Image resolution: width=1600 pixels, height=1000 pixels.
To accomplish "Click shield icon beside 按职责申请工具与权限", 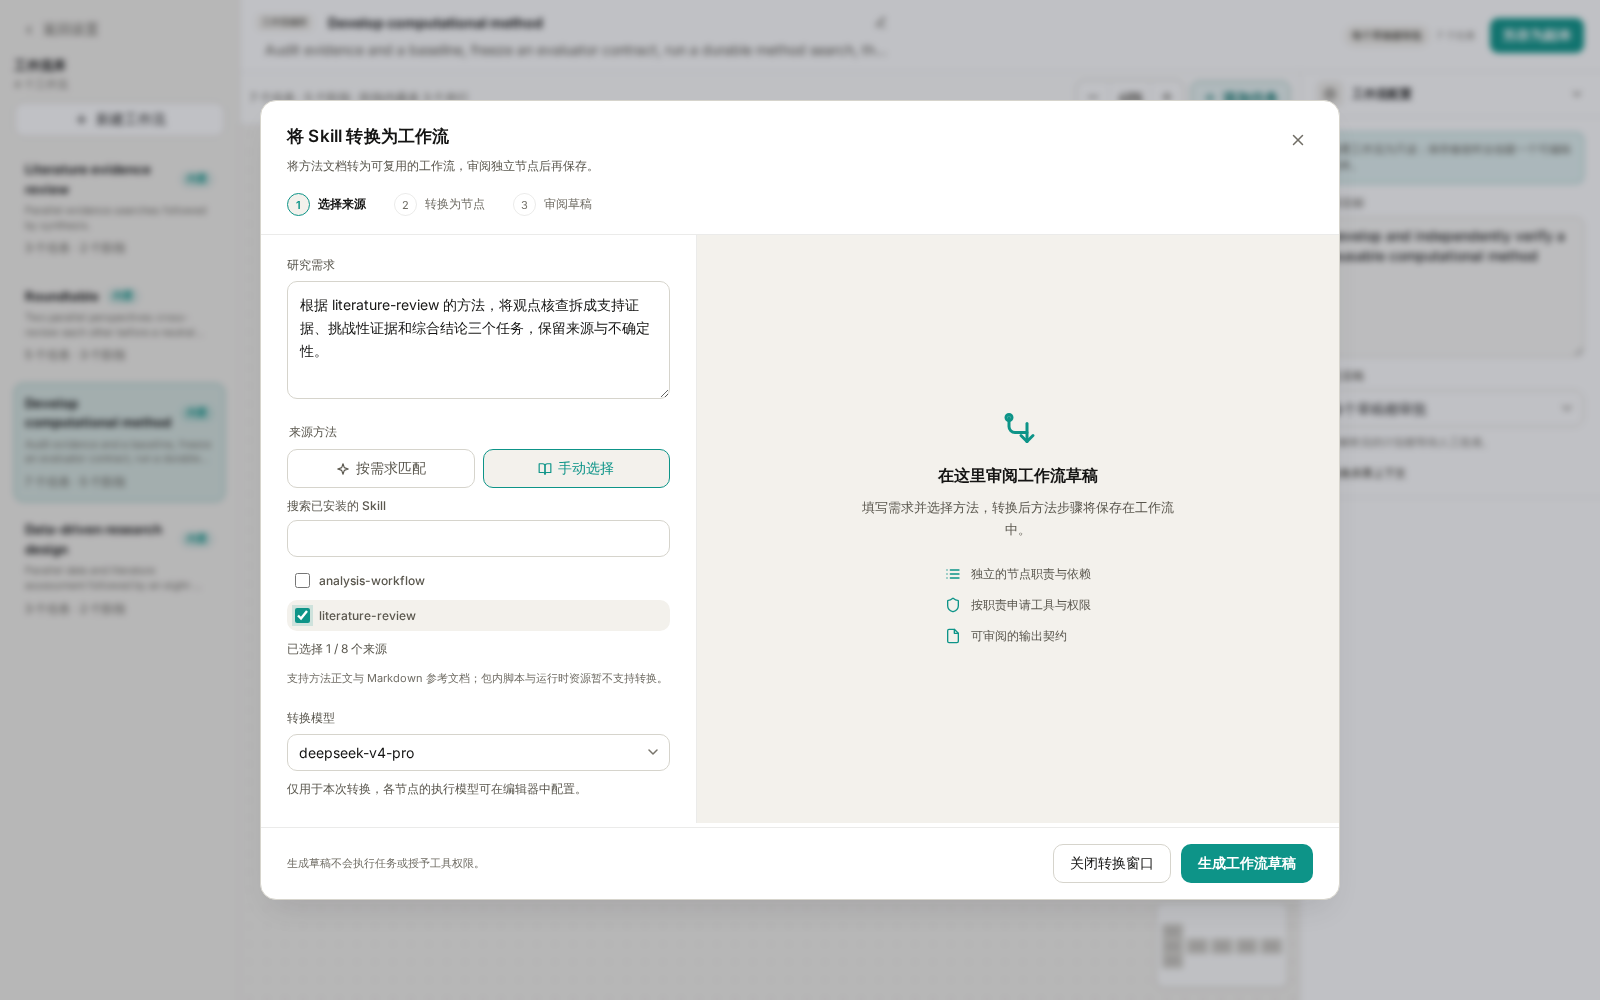I will [x=953, y=605].
